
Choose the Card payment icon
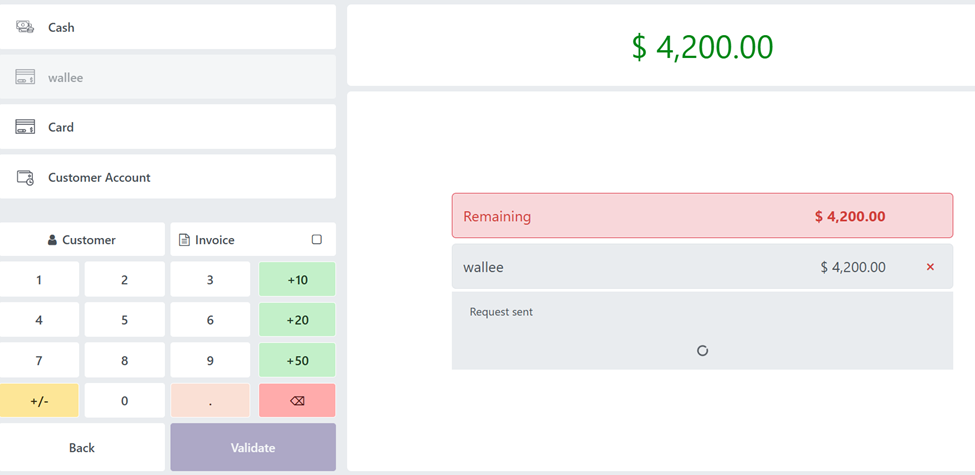point(25,127)
